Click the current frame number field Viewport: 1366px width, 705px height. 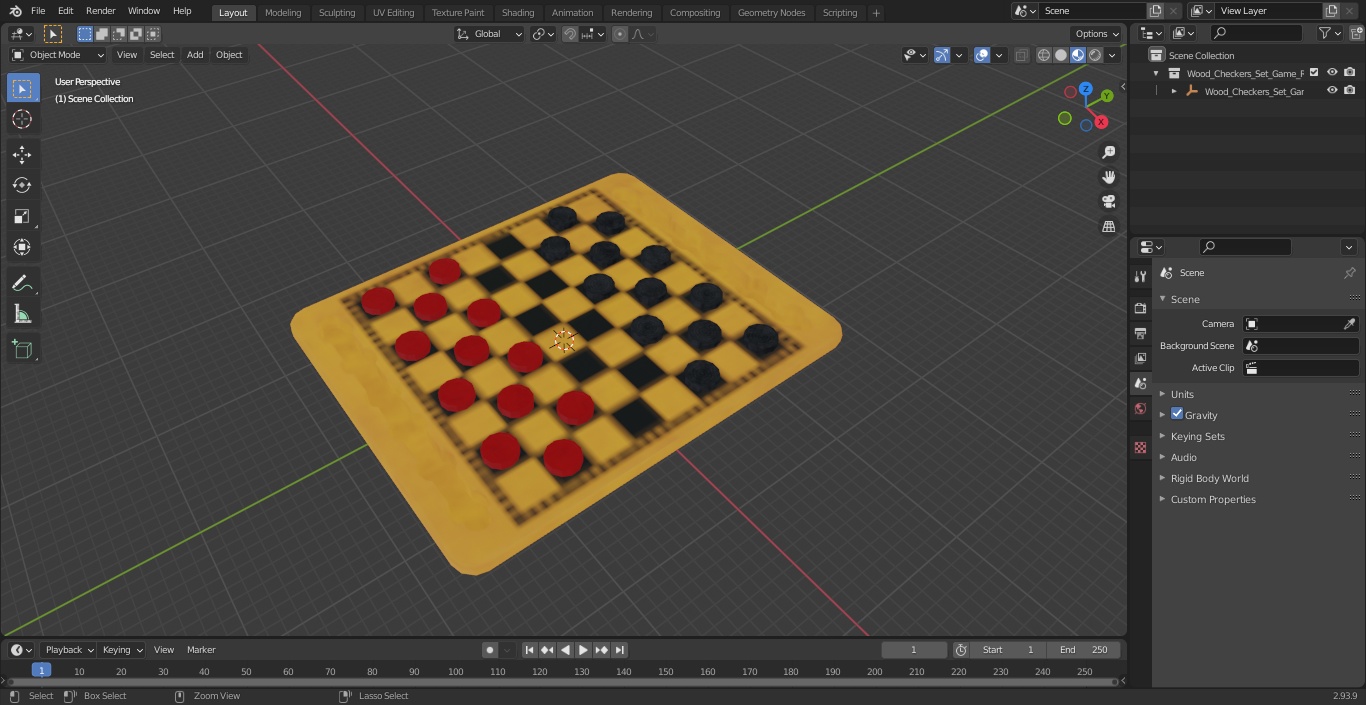[x=913, y=650]
